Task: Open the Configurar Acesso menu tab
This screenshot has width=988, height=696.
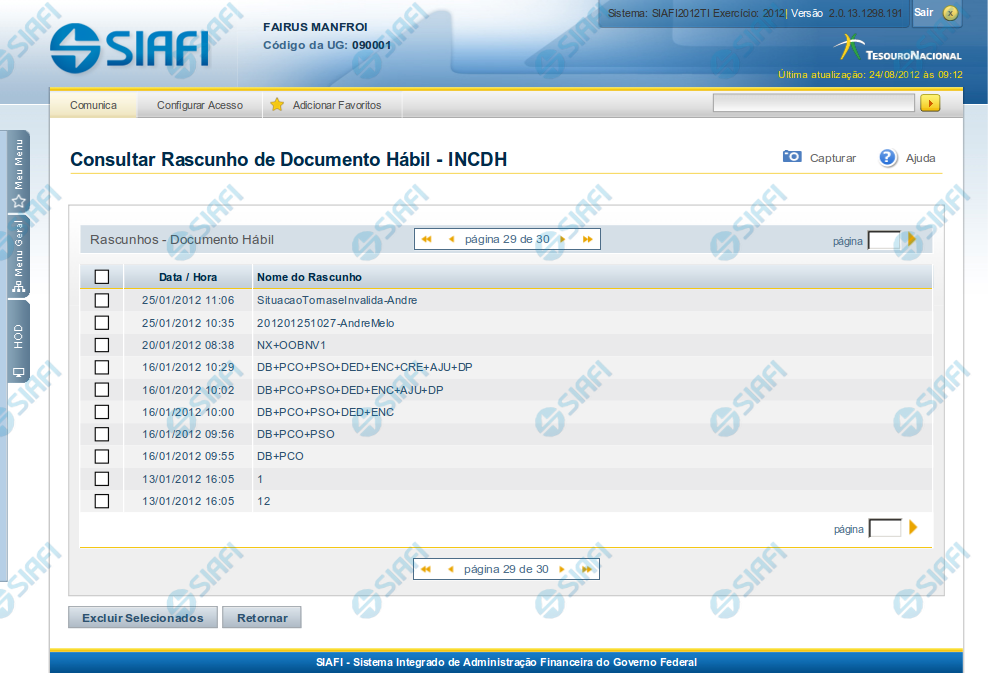Action: tap(199, 105)
